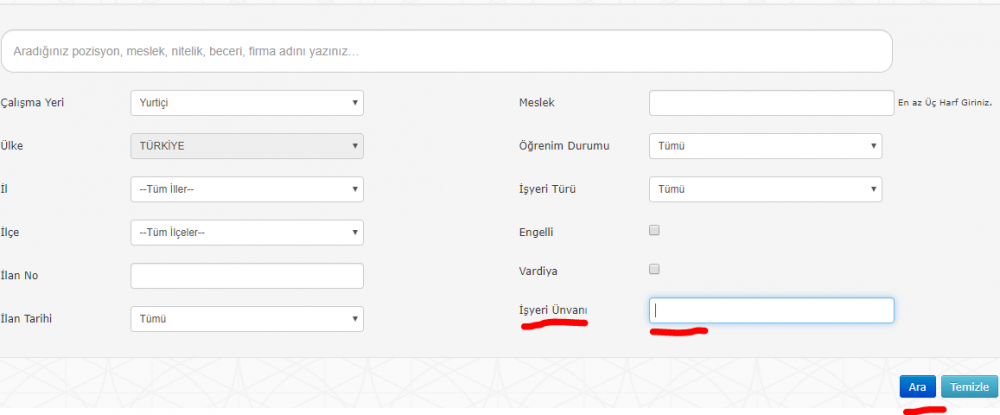
Task: Click the İşyeri Ünvanı label
Action: (553, 310)
